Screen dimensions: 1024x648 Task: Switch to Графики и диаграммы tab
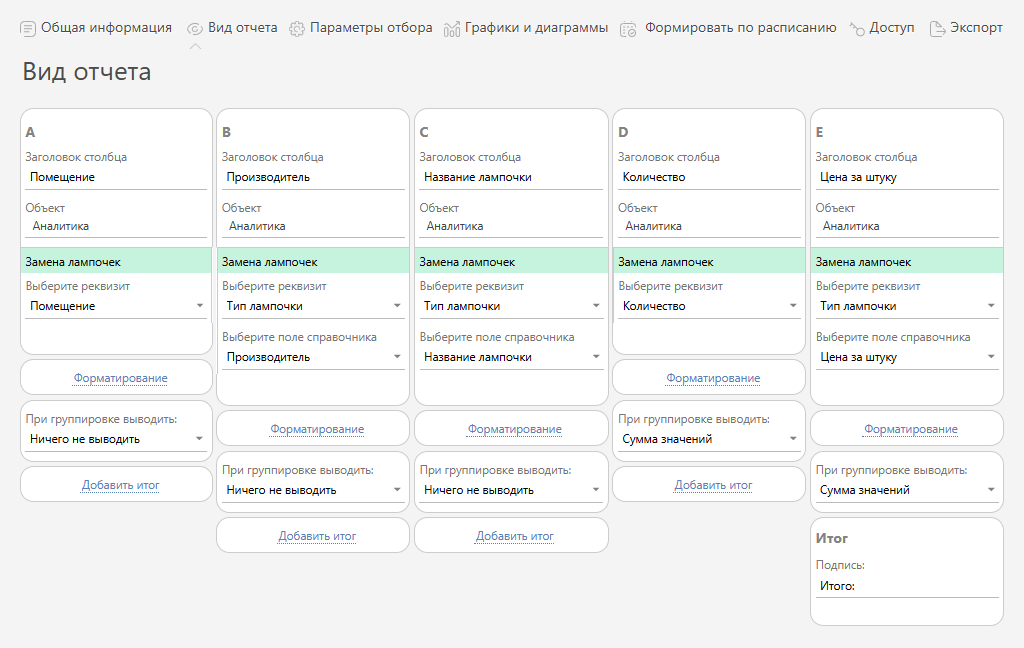point(536,28)
